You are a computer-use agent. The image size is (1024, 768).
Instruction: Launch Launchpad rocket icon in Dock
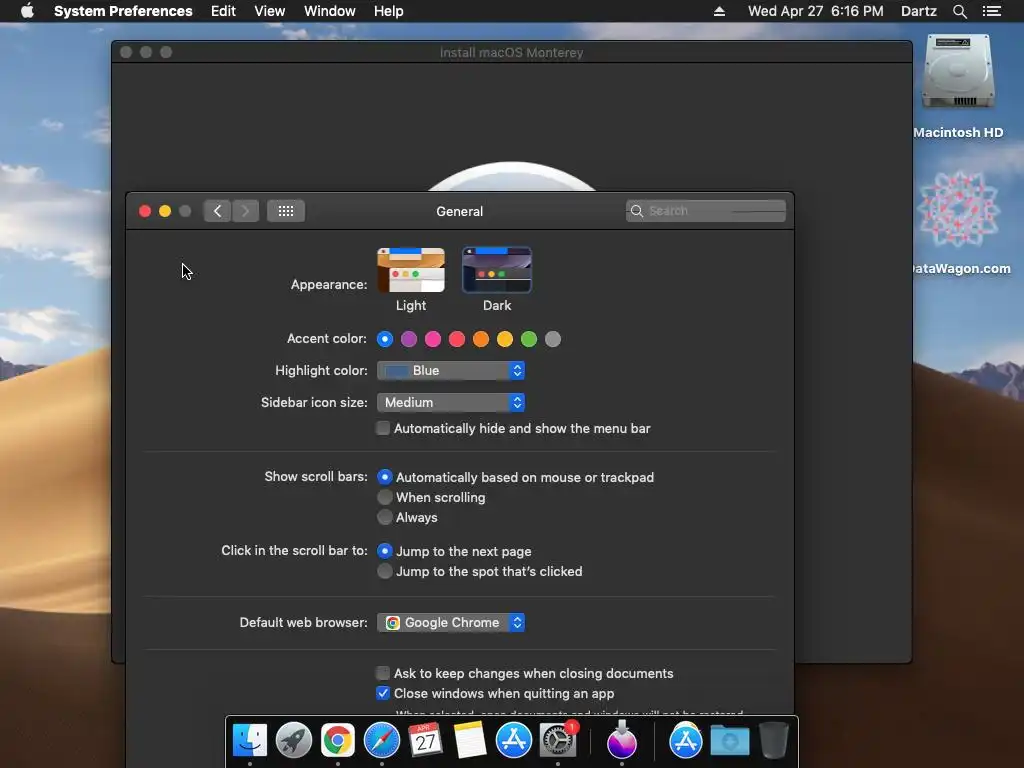(x=293, y=741)
